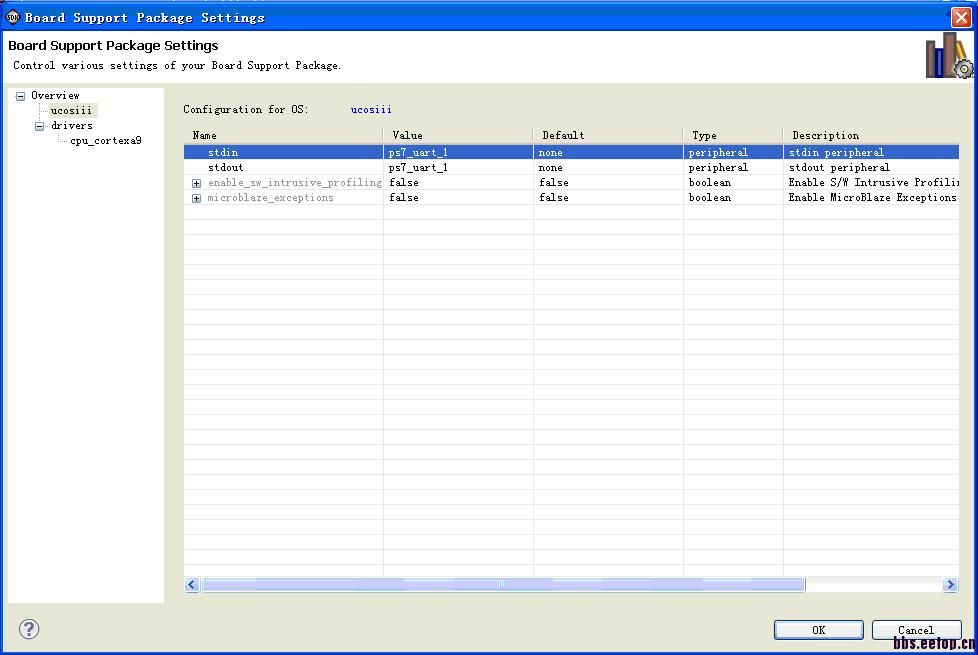Close the Board Support Package Settings window

(x=960, y=17)
